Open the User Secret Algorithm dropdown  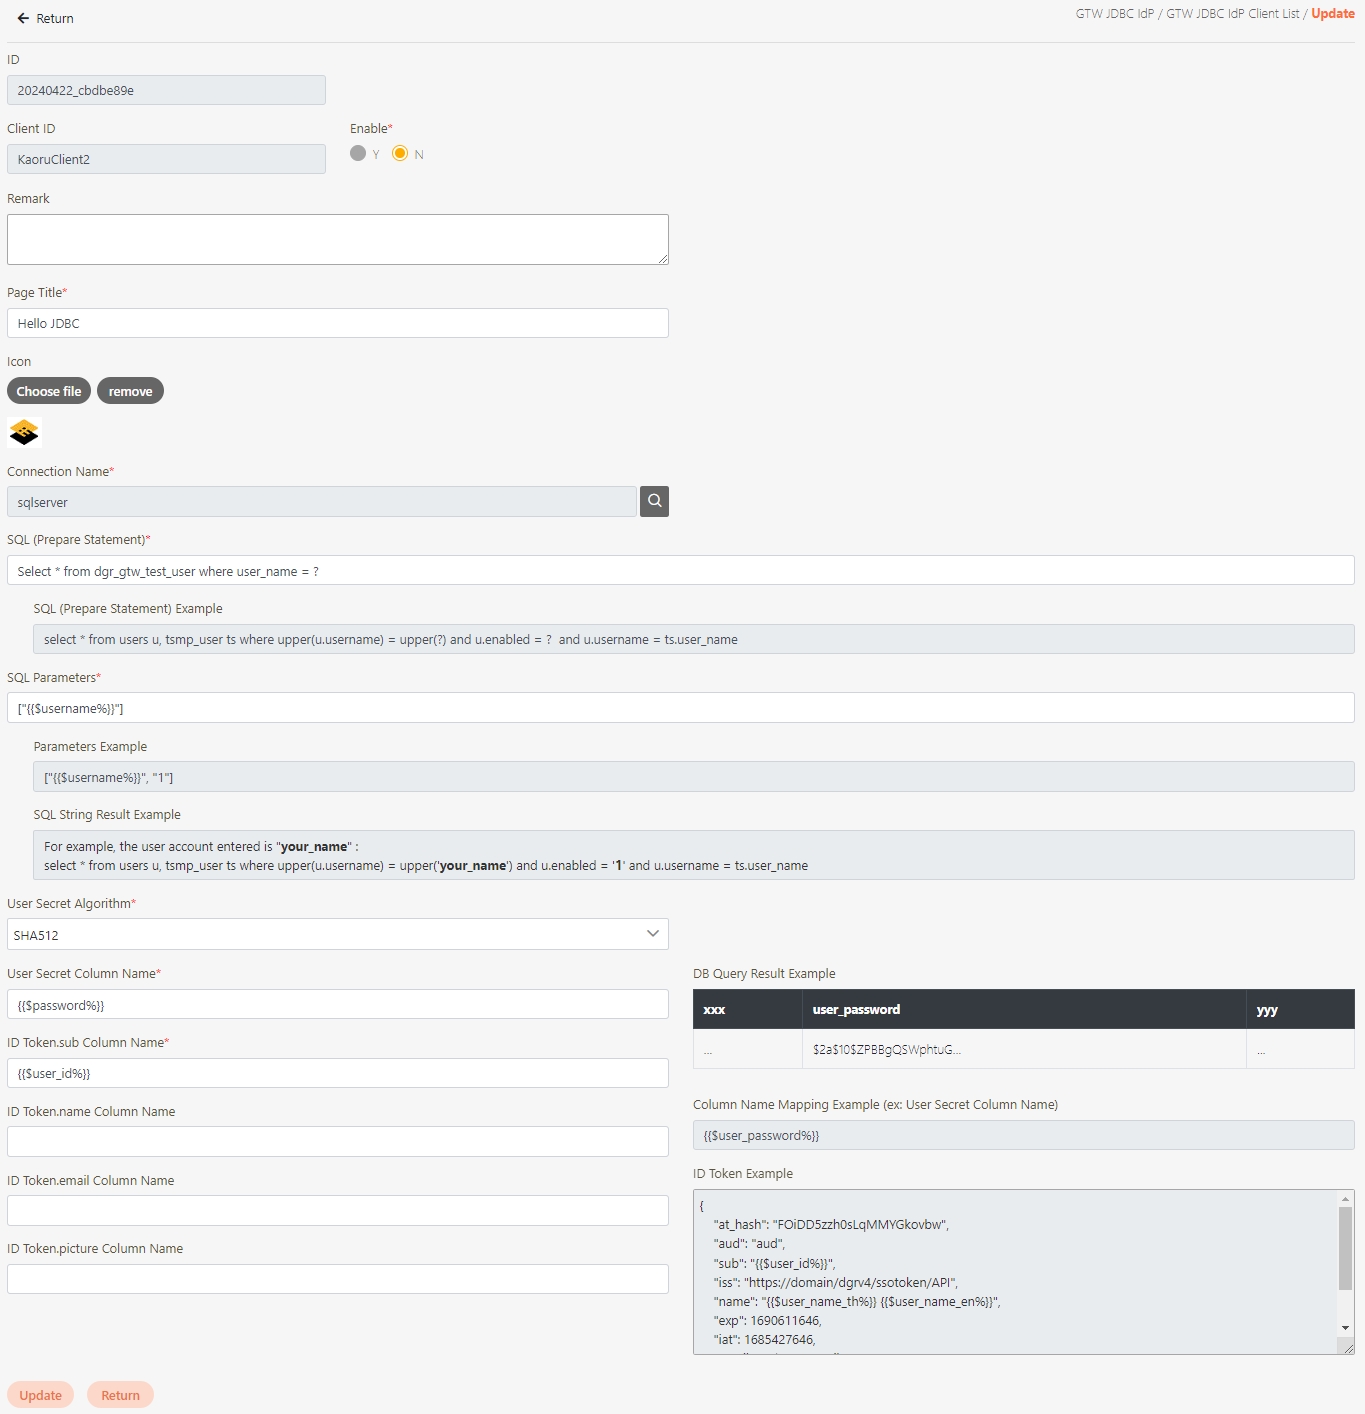[337, 934]
